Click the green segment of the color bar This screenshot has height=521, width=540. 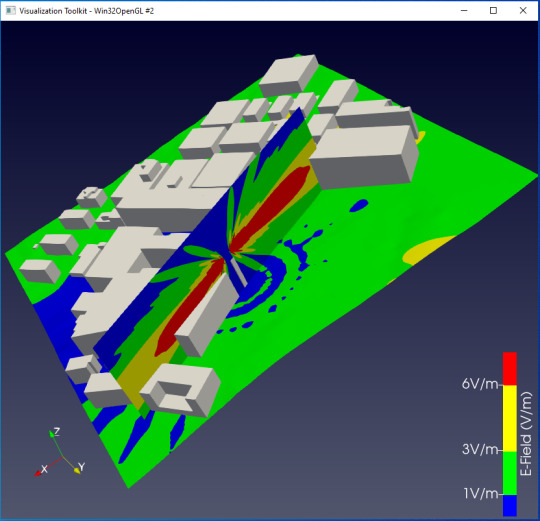pyautogui.click(x=510, y=473)
